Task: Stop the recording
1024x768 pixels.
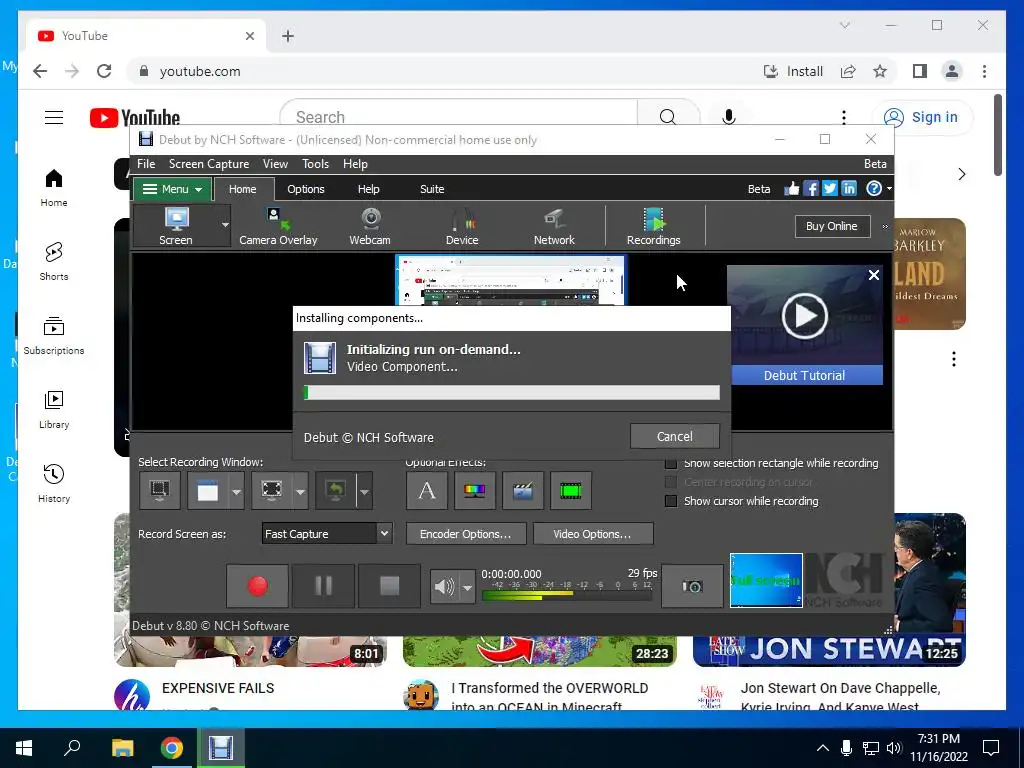Action: [389, 586]
